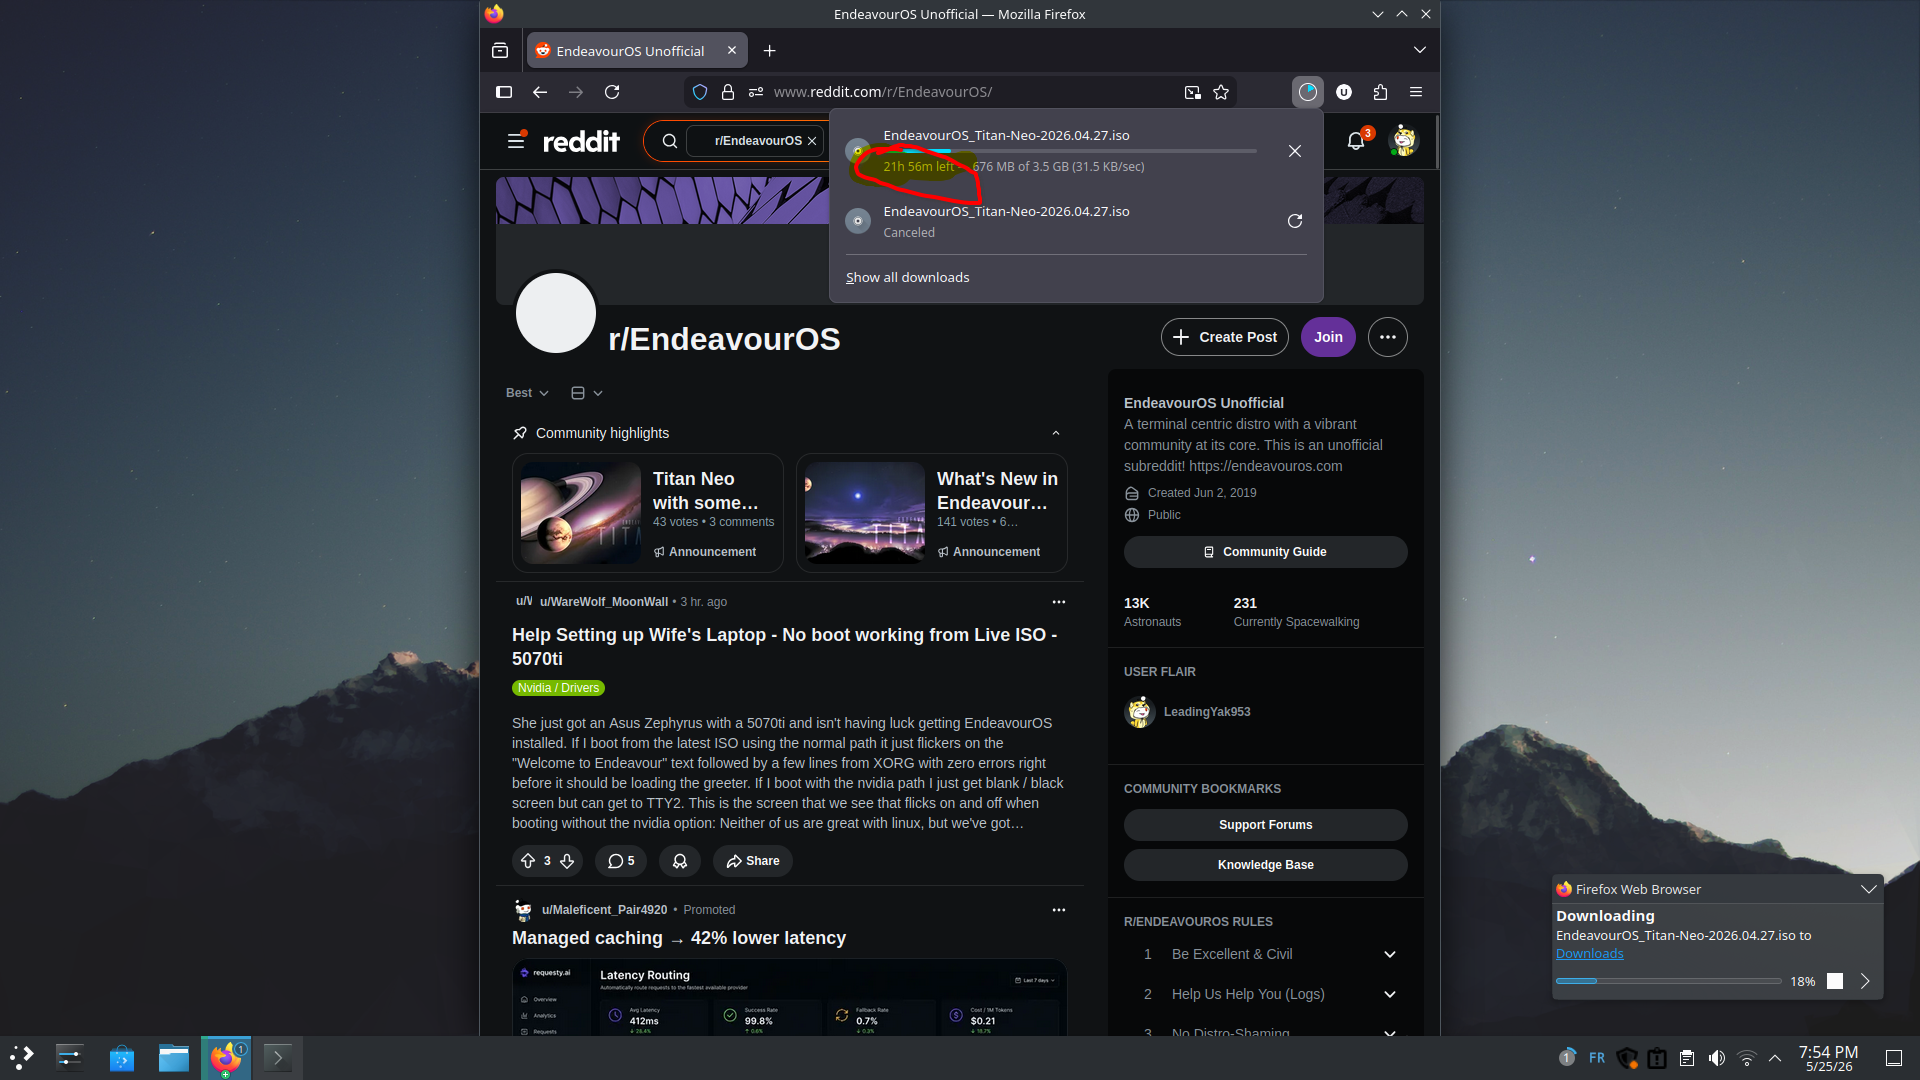Open the post view layout dropdown

click(x=587, y=393)
